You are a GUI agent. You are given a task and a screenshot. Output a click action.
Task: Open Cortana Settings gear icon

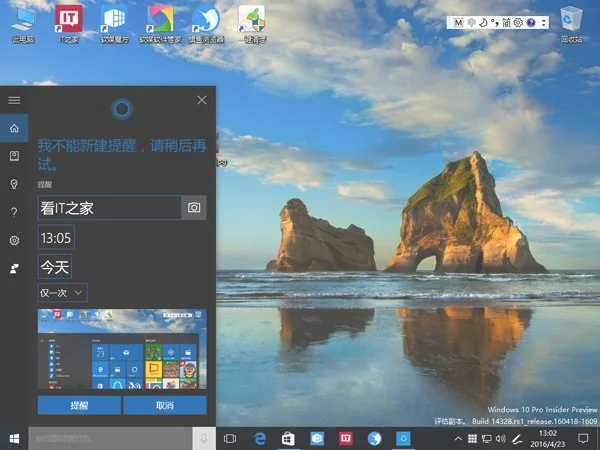click(14, 241)
